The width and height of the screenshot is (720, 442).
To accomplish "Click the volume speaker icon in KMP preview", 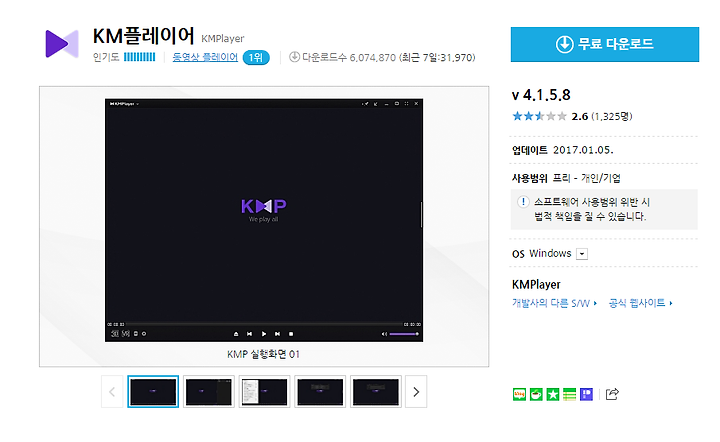I will [384, 334].
